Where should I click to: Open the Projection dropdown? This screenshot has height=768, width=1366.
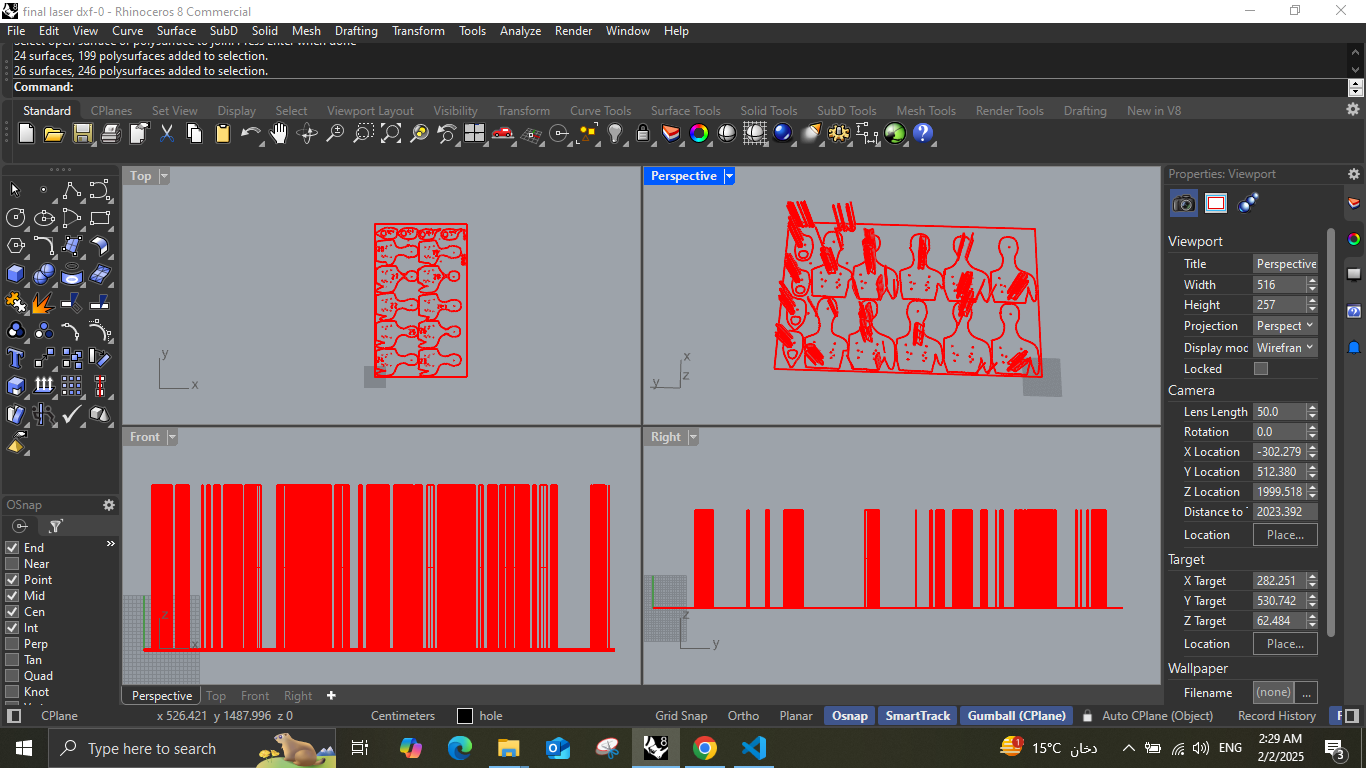1285,326
